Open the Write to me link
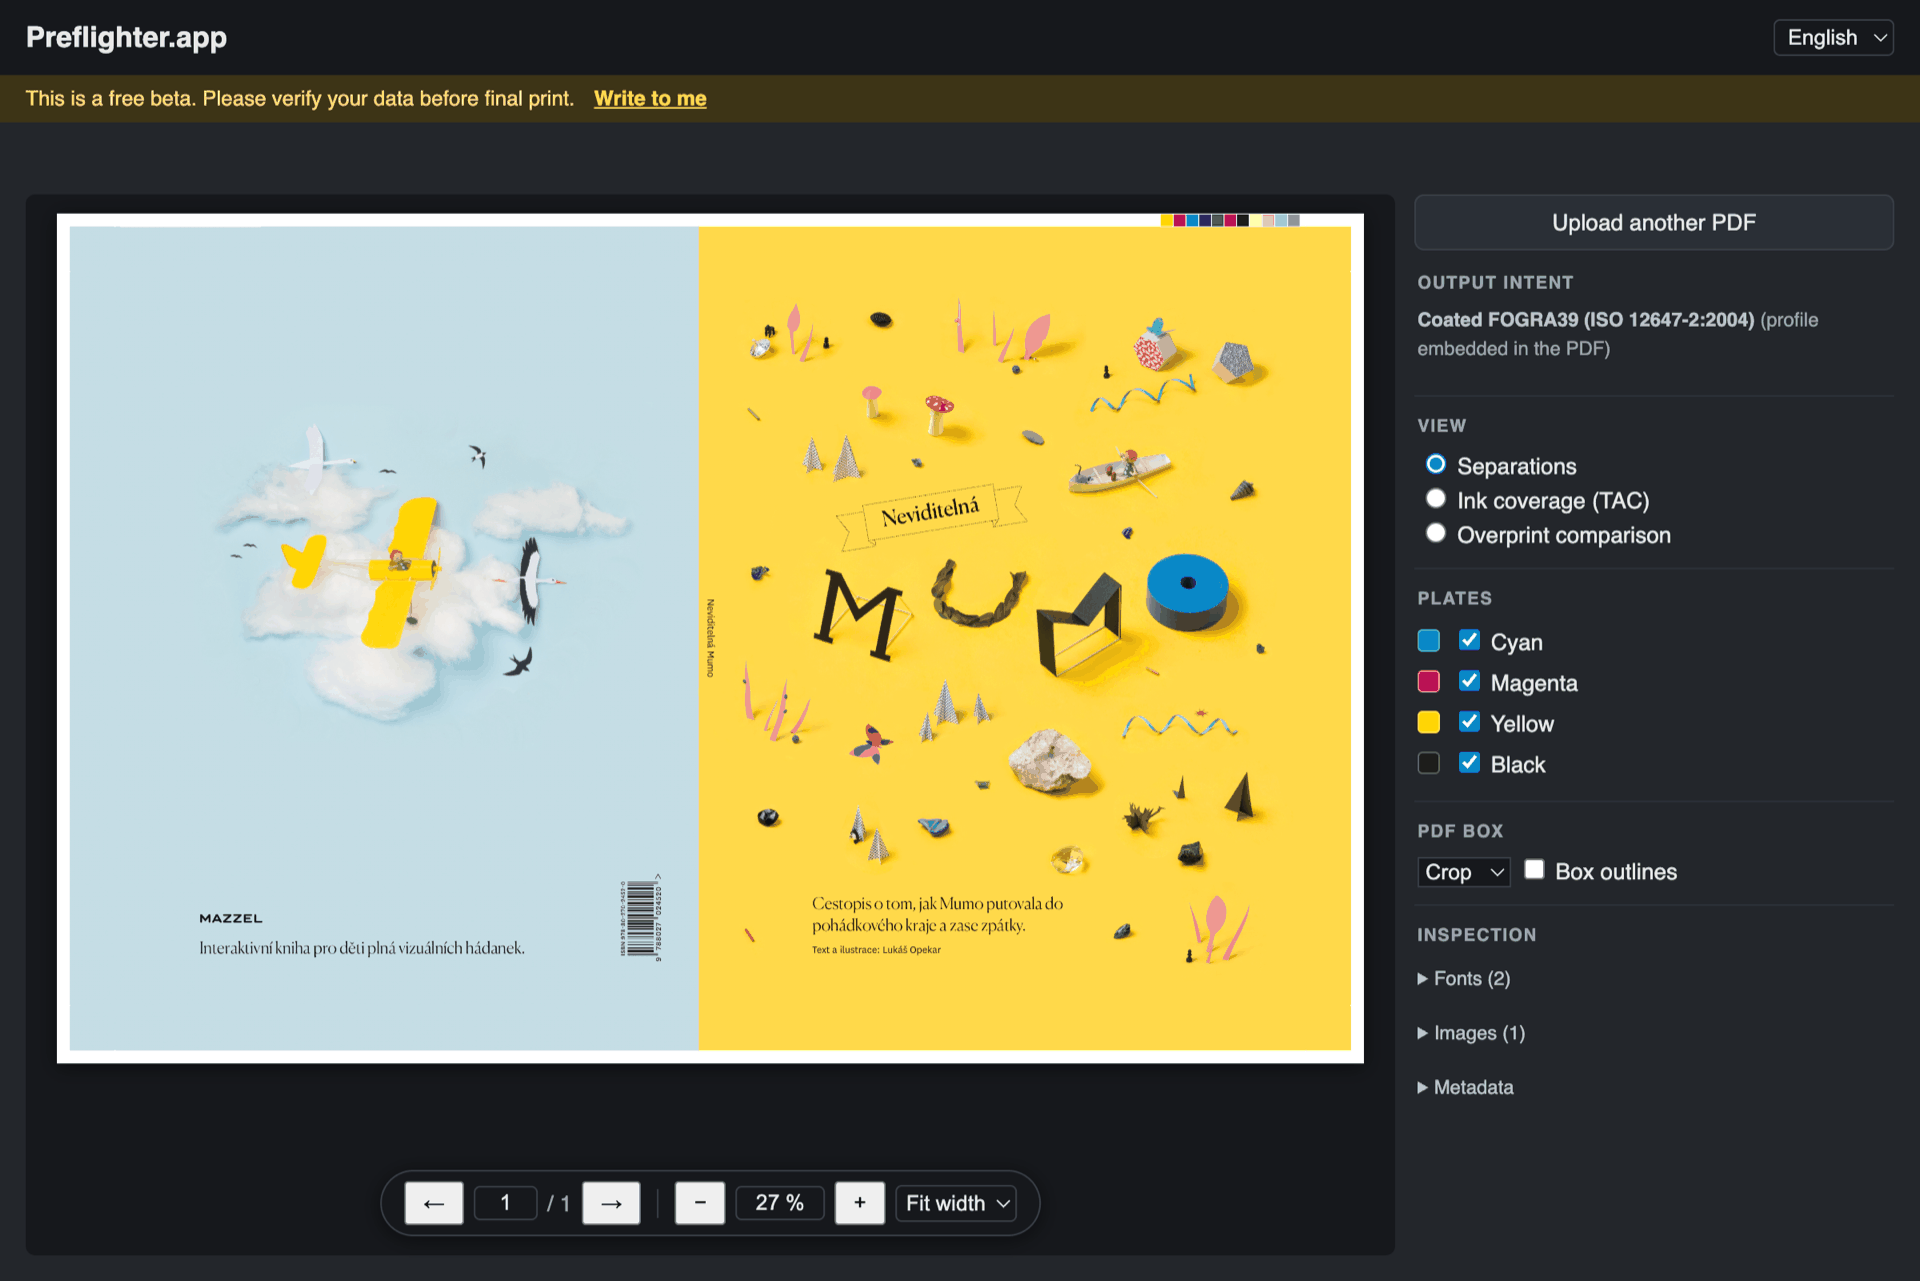The image size is (1920, 1281). pos(650,99)
